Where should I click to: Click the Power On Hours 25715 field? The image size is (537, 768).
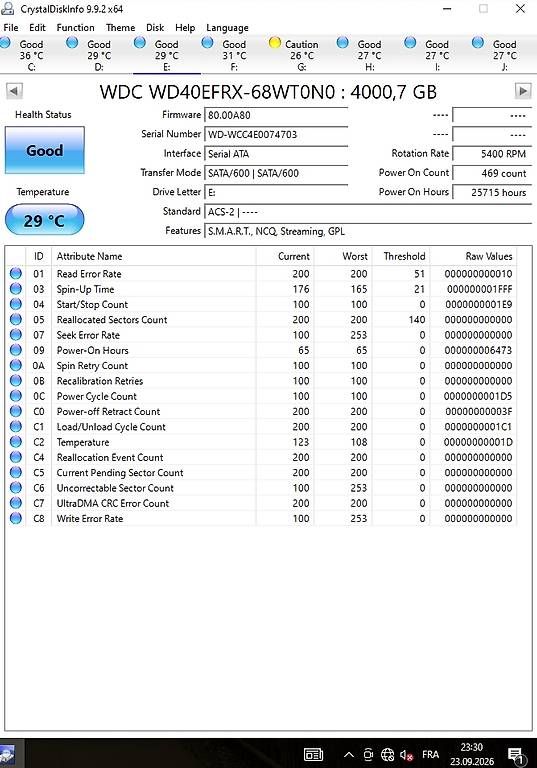pos(492,192)
